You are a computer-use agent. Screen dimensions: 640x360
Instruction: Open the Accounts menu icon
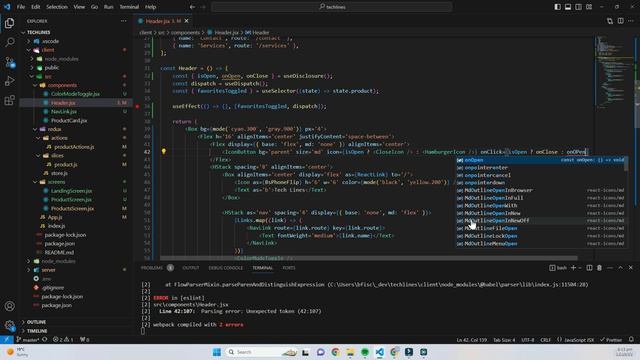coord(9,306)
